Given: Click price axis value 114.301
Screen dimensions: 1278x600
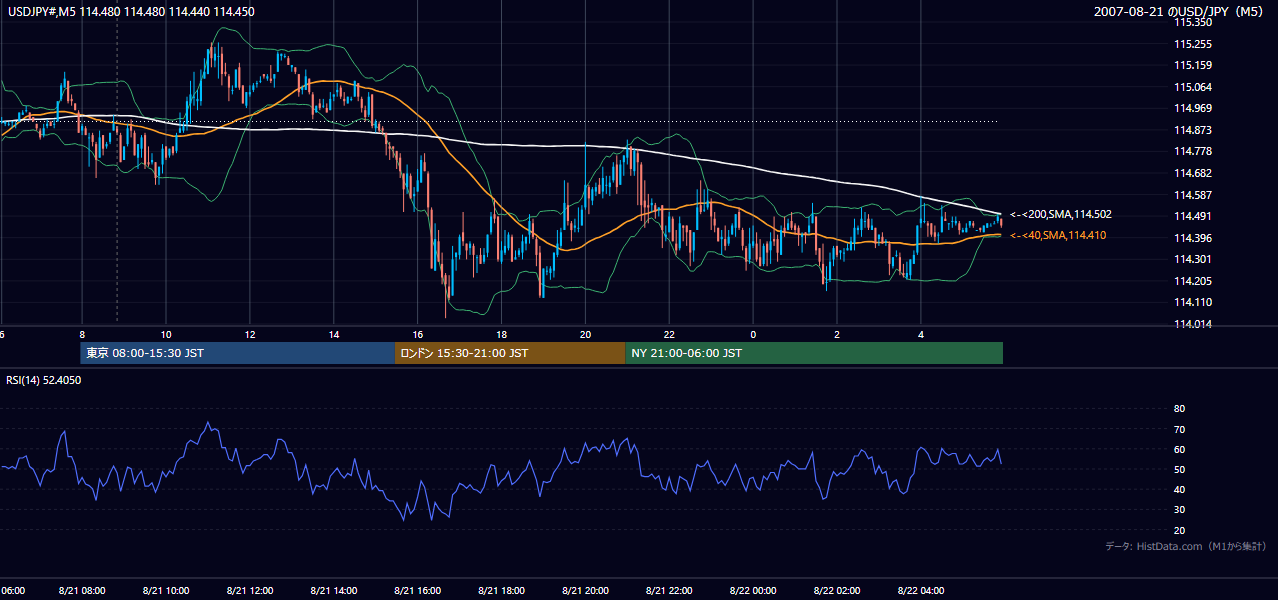Looking at the screenshot, I should [1193, 259].
